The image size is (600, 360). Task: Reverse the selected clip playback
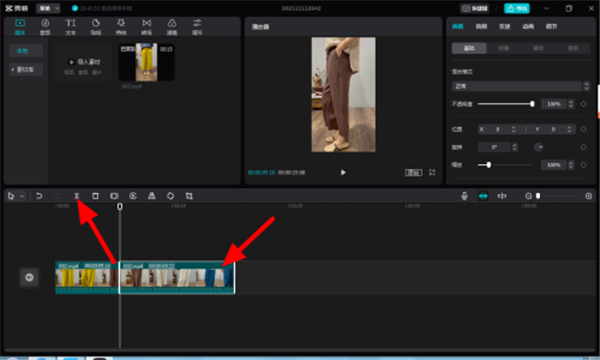click(133, 196)
